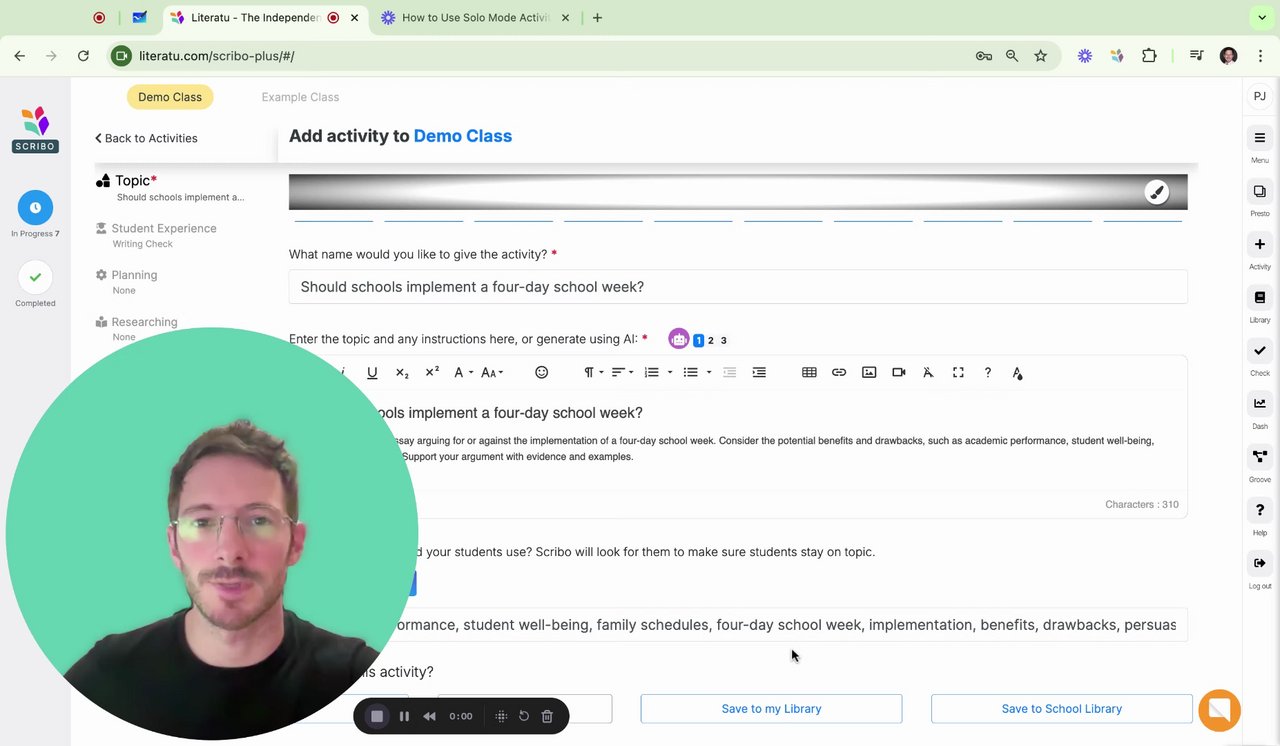Select AI variation number 3
Viewport: 1280px width, 746px height.
tap(724, 341)
